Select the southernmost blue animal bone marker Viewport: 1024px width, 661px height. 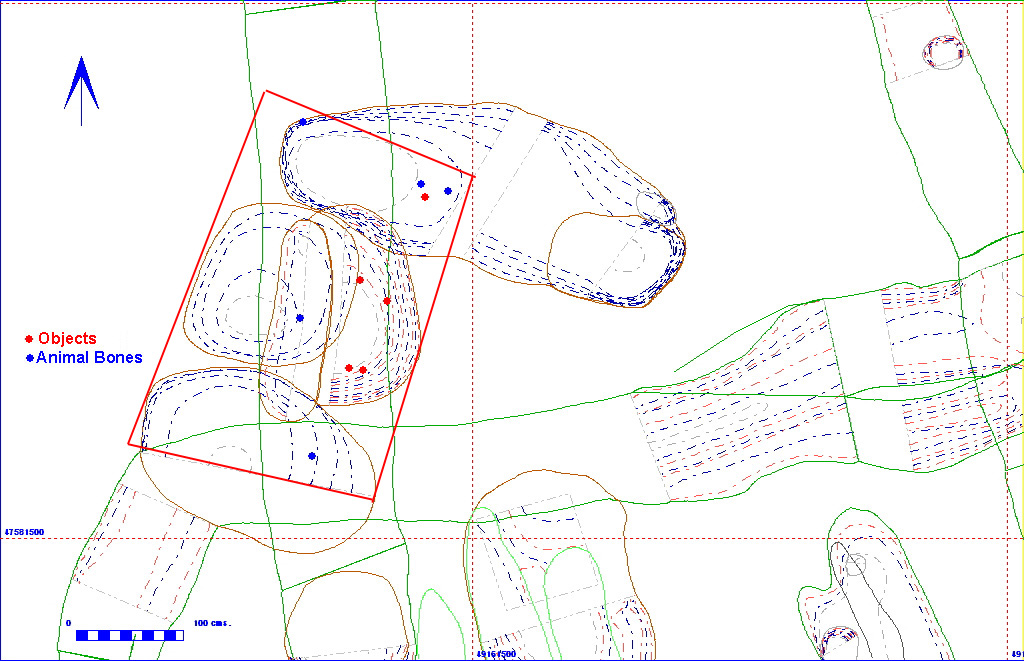click(x=312, y=456)
